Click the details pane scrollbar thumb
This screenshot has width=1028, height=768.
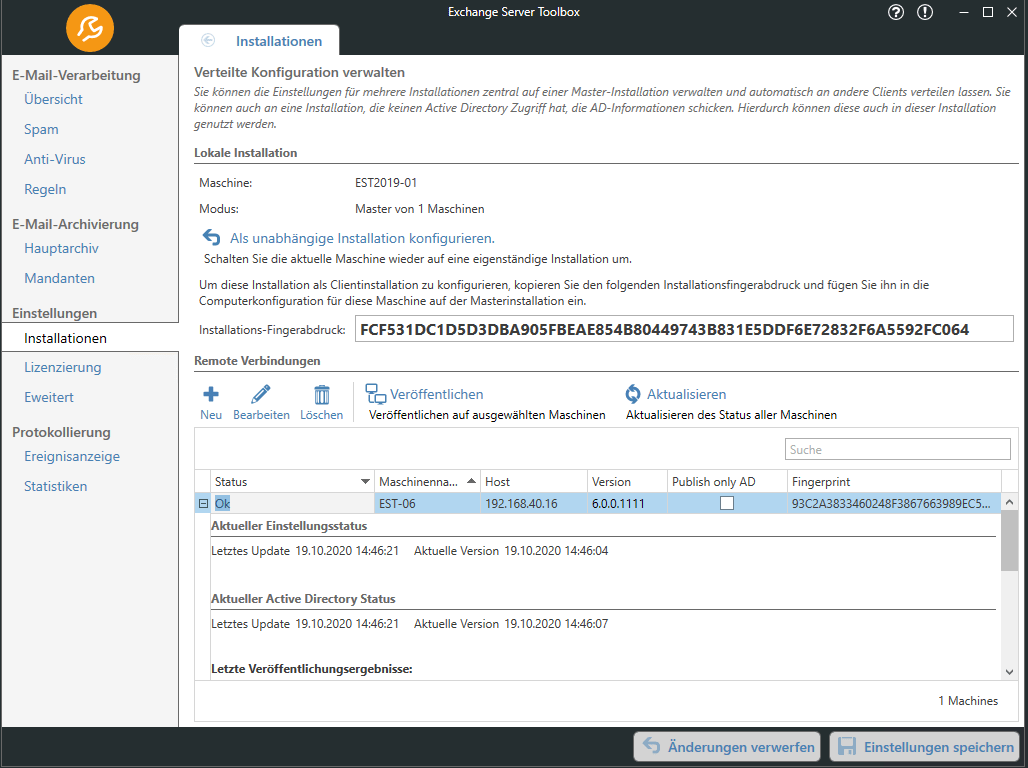(x=1009, y=542)
